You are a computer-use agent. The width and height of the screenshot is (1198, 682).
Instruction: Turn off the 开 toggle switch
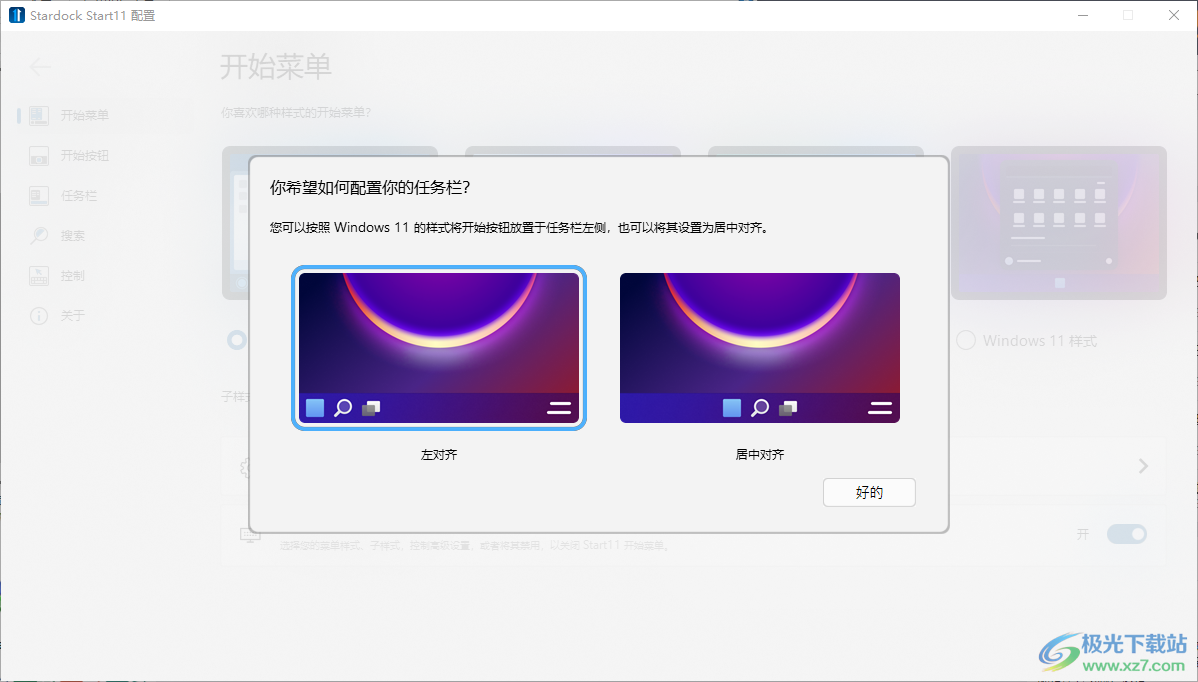tap(1127, 534)
